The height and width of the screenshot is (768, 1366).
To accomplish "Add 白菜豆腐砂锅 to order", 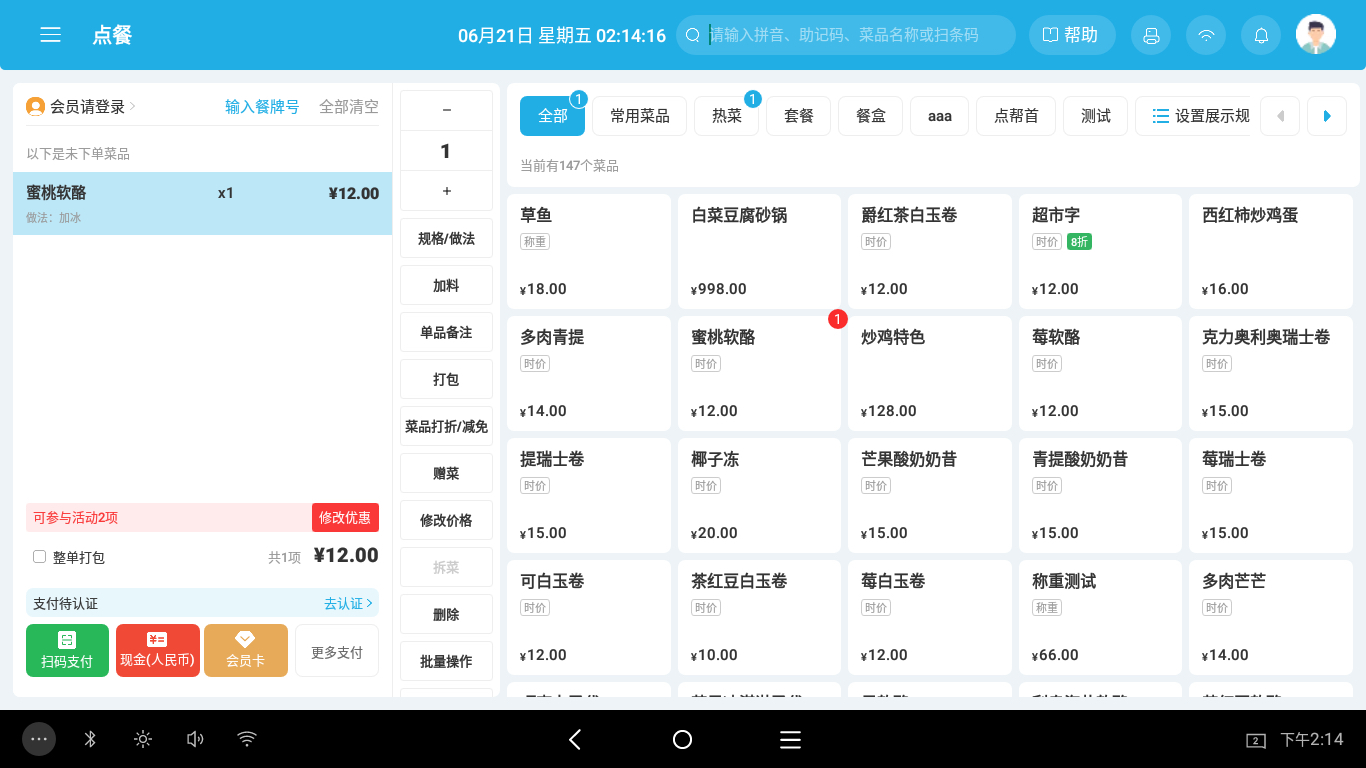I will click(x=759, y=251).
